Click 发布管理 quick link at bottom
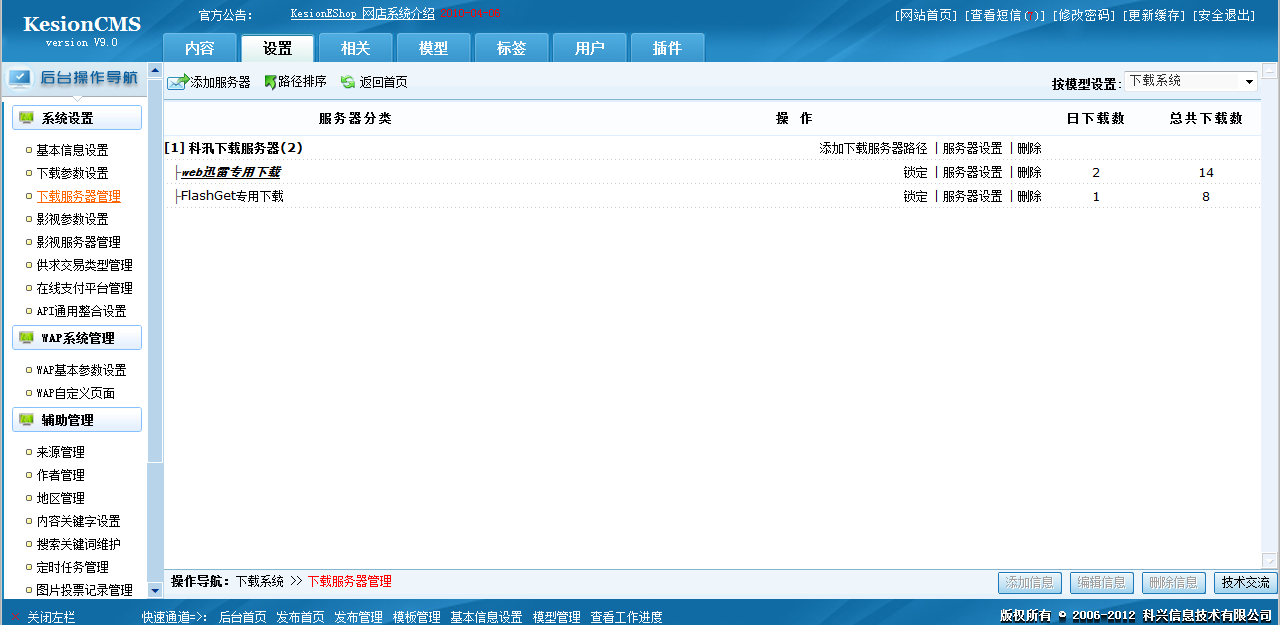Viewport: 1280px width, 625px height. coord(358,617)
